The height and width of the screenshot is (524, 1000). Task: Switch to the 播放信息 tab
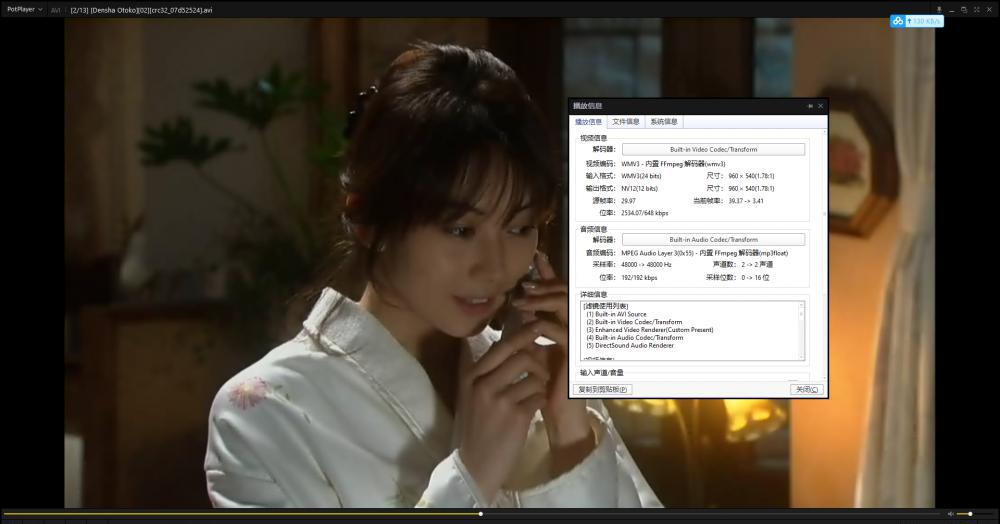point(588,122)
